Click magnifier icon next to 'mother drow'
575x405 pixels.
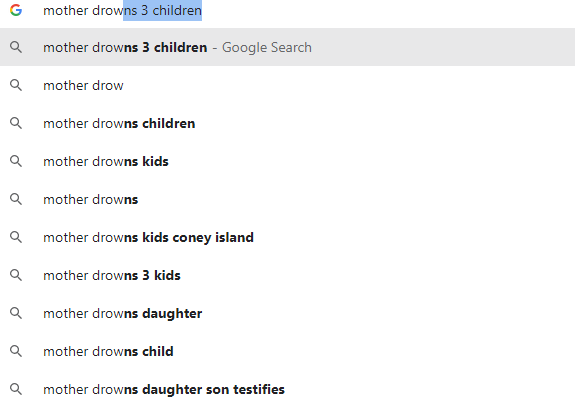click(x=16, y=85)
